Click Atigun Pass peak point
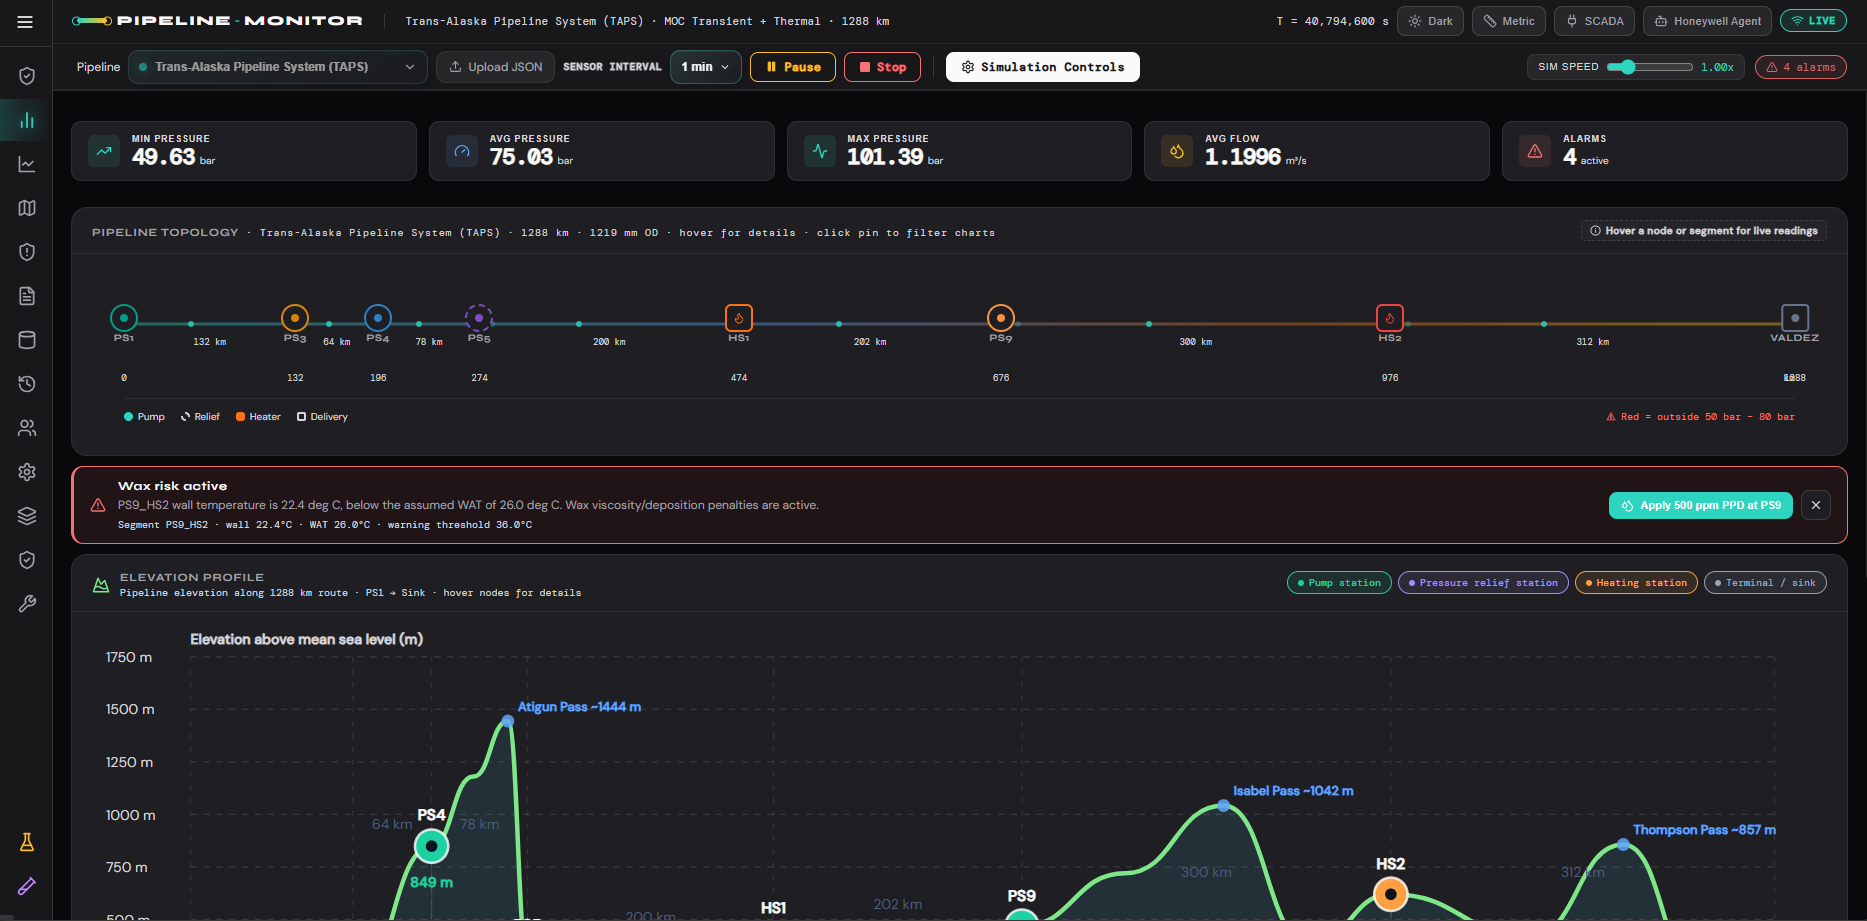Screen dimensions: 1867x921 [x=508, y=721]
